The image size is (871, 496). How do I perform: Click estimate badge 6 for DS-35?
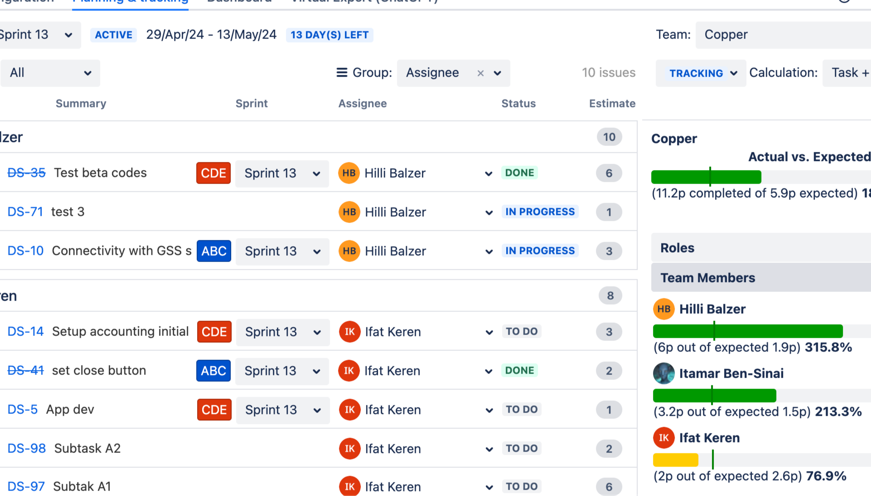pos(609,173)
